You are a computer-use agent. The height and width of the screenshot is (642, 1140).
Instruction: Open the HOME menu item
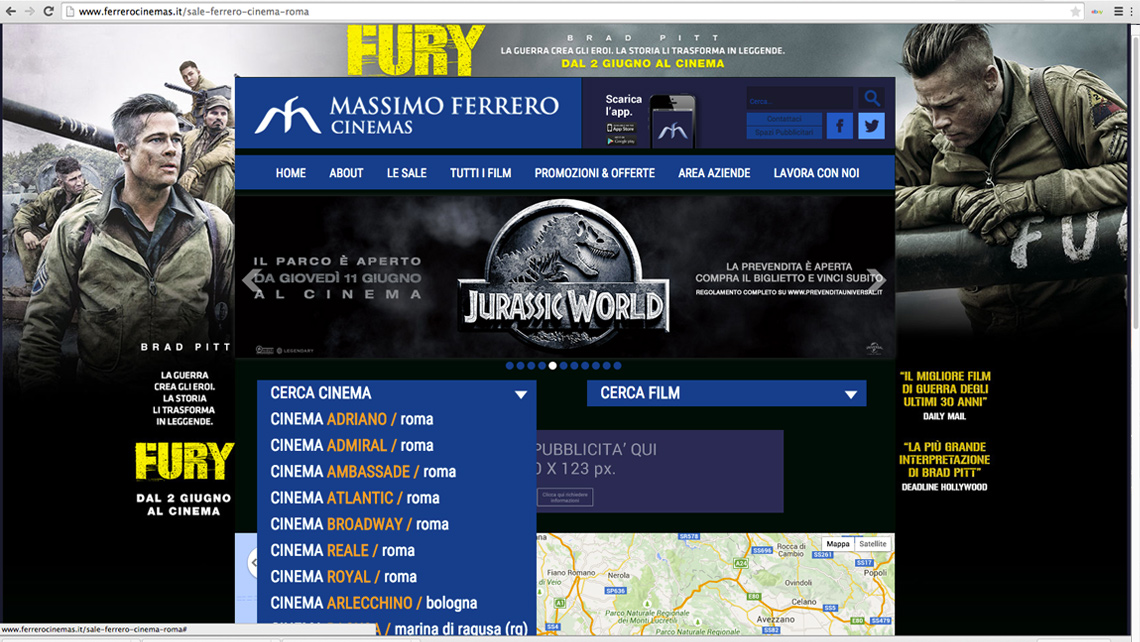click(x=291, y=173)
